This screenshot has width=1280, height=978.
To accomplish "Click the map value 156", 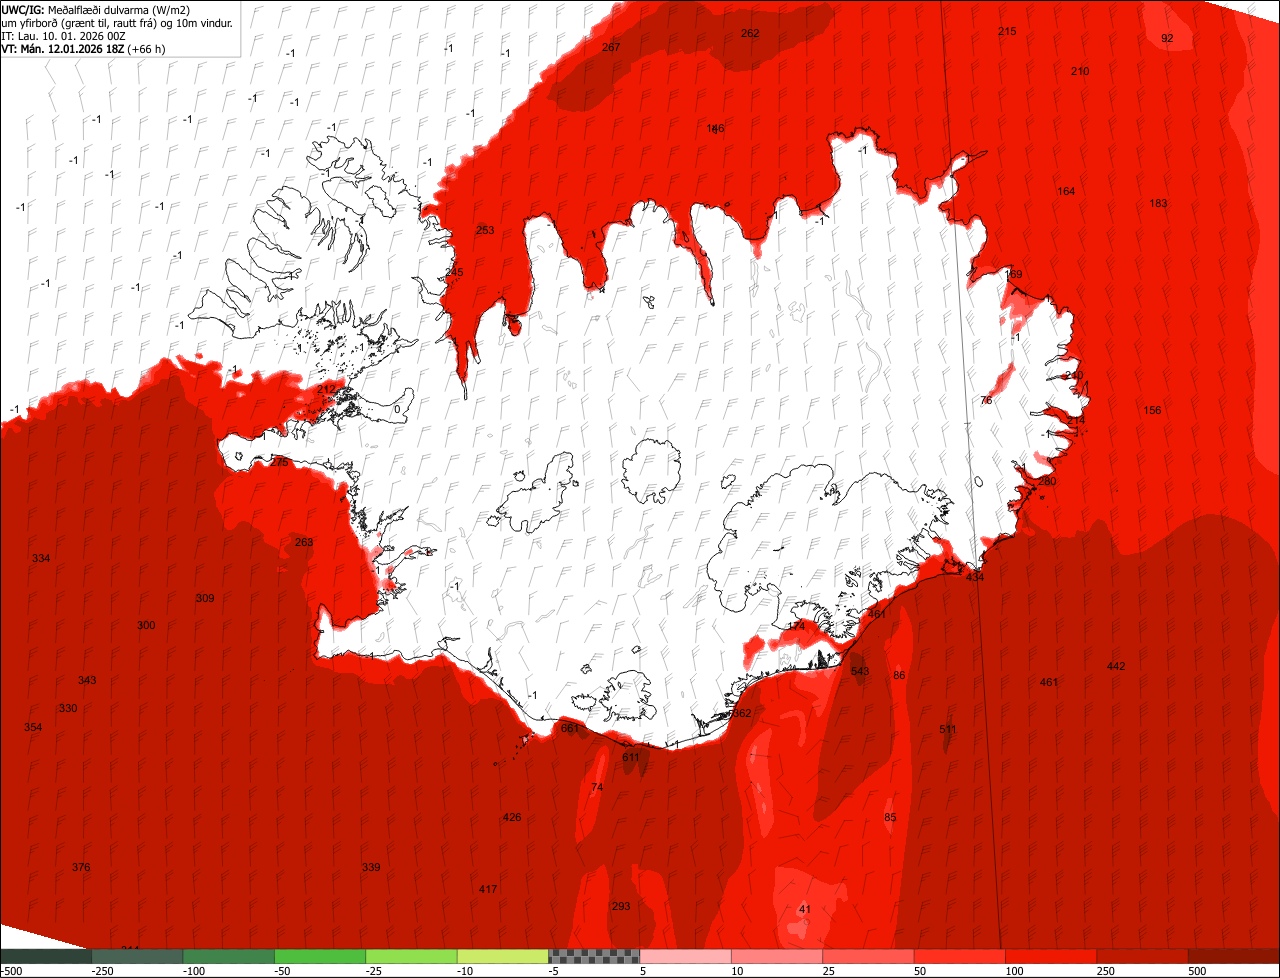I will 1152,410.
